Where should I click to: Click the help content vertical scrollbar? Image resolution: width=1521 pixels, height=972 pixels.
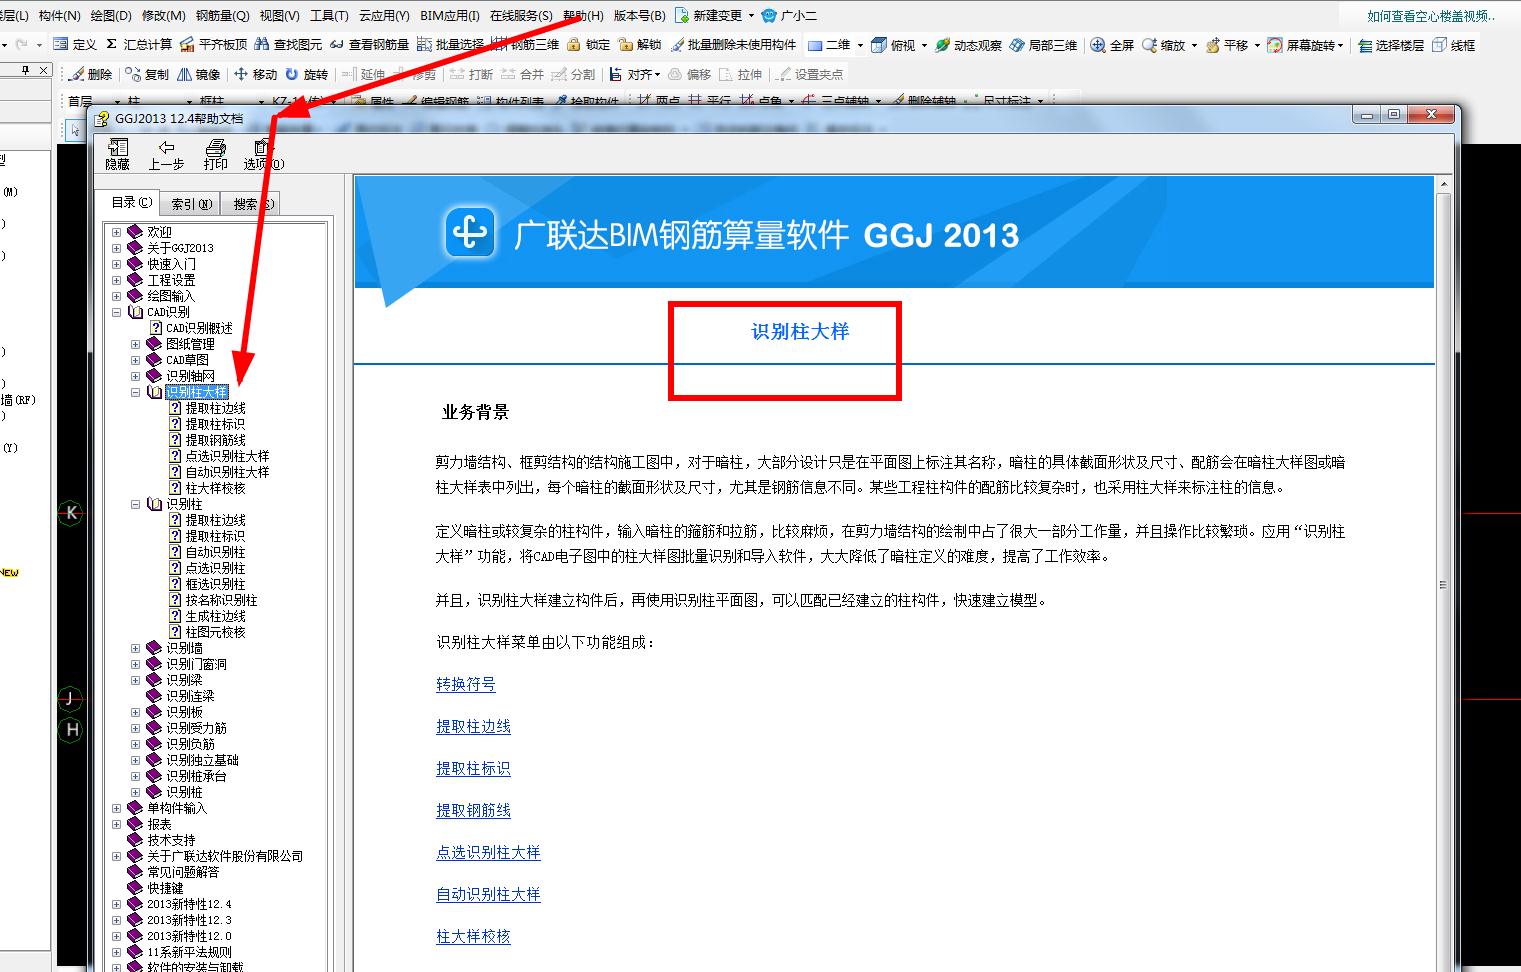tap(1443, 584)
